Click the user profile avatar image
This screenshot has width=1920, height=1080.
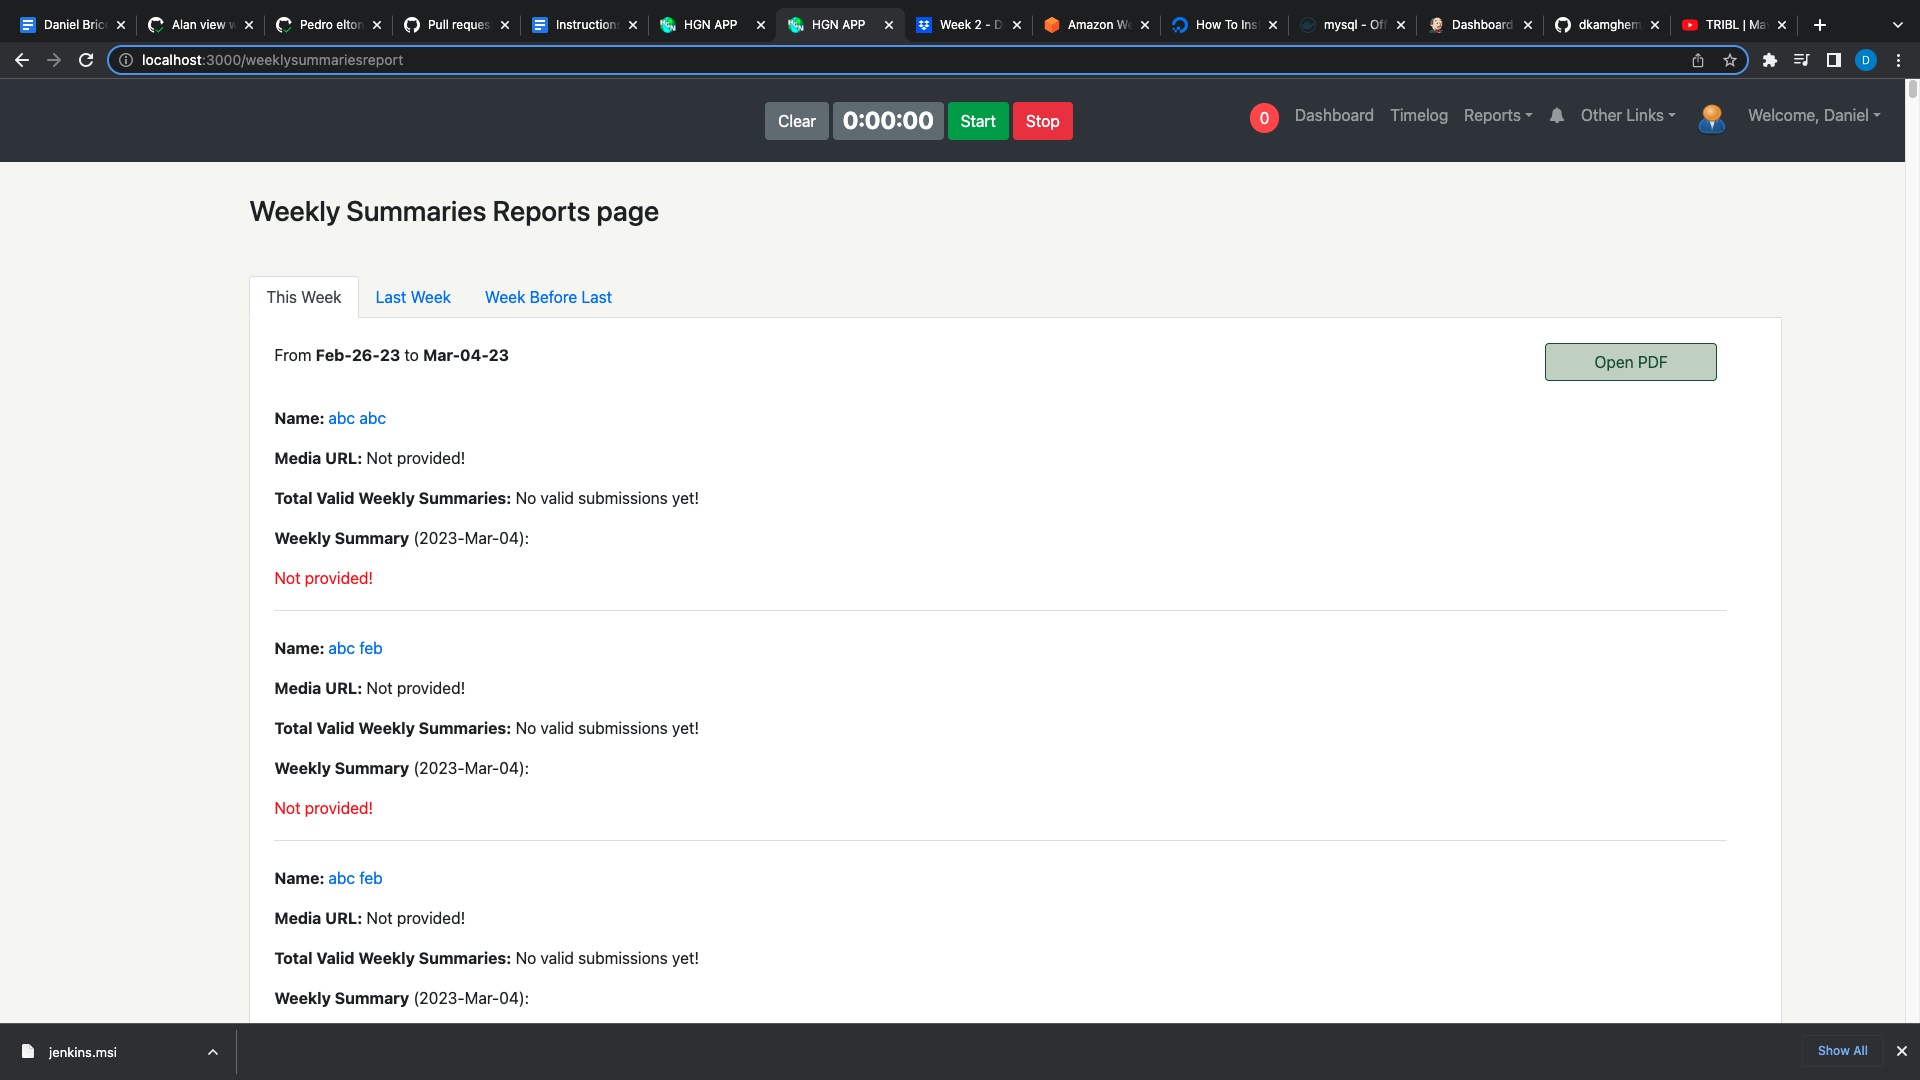[x=1712, y=118]
